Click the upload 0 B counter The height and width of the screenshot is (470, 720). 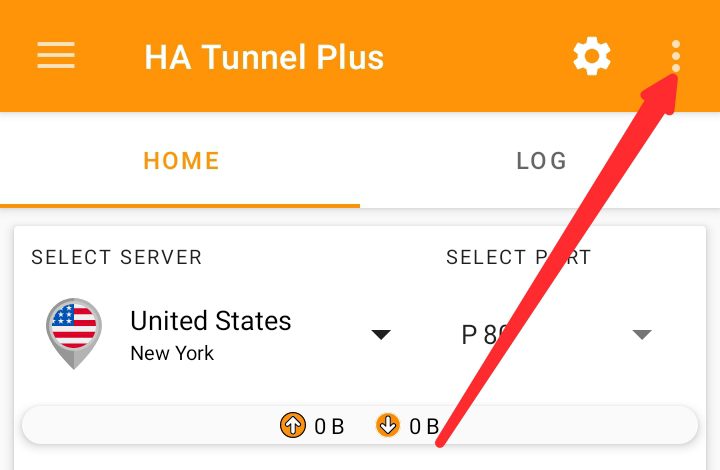[329, 426]
